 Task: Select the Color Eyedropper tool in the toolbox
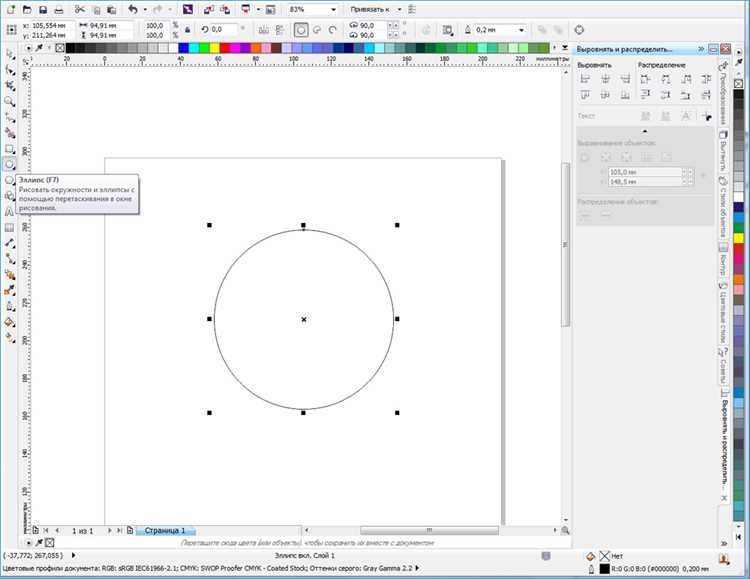10,290
